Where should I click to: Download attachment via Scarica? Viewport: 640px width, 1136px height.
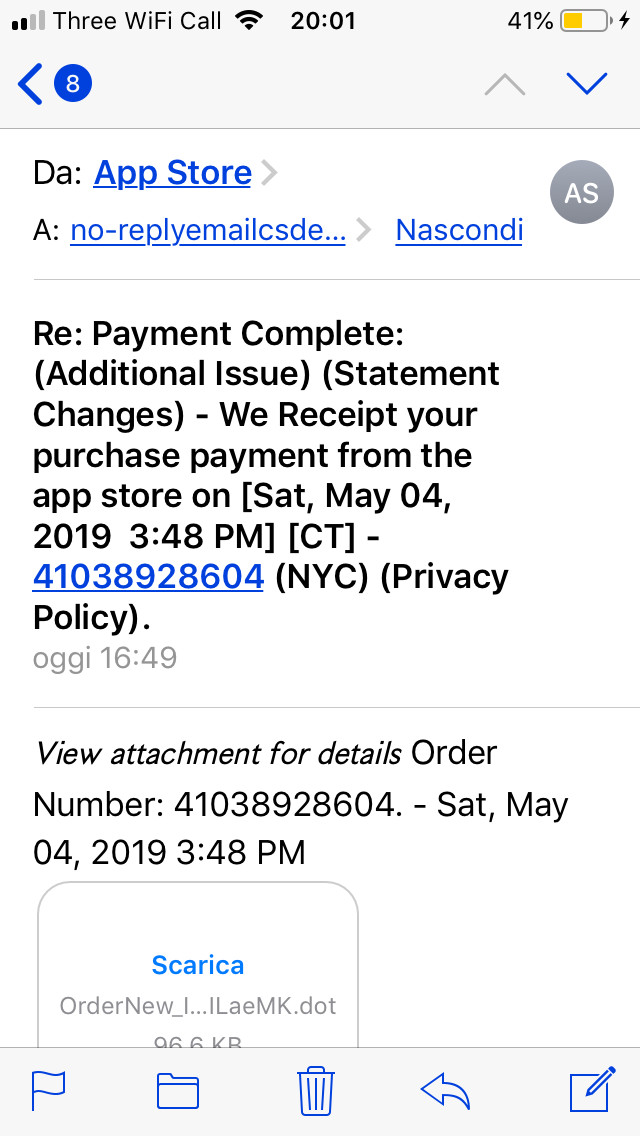198,964
